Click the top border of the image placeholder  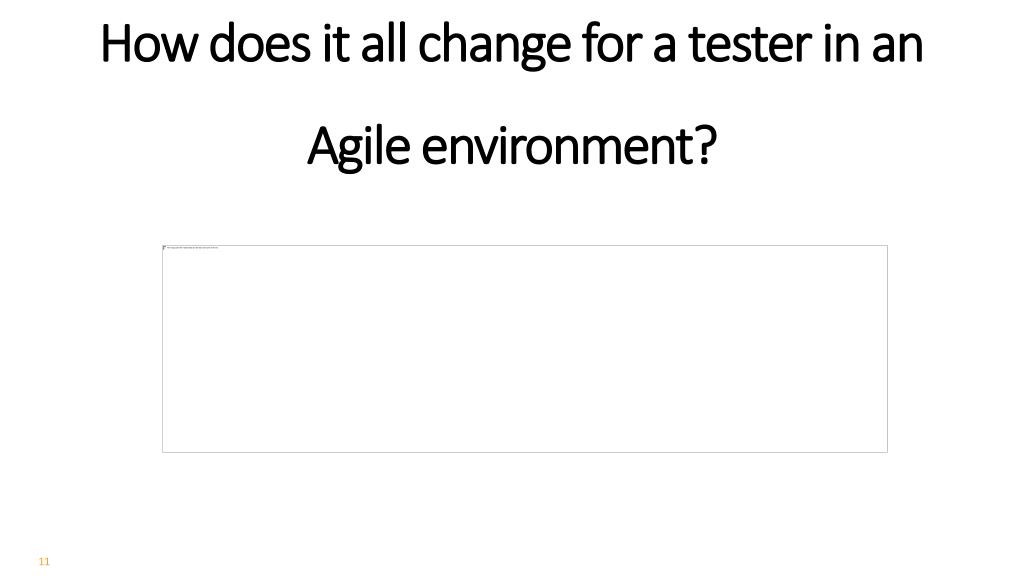pyautogui.click(x=525, y=246)
